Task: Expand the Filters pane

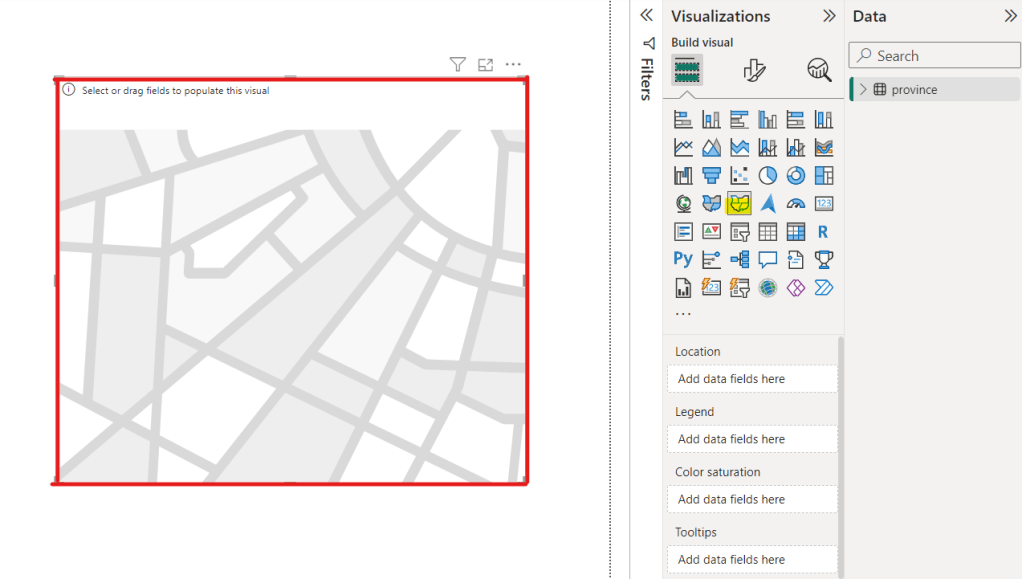Action: pos(646,16)
